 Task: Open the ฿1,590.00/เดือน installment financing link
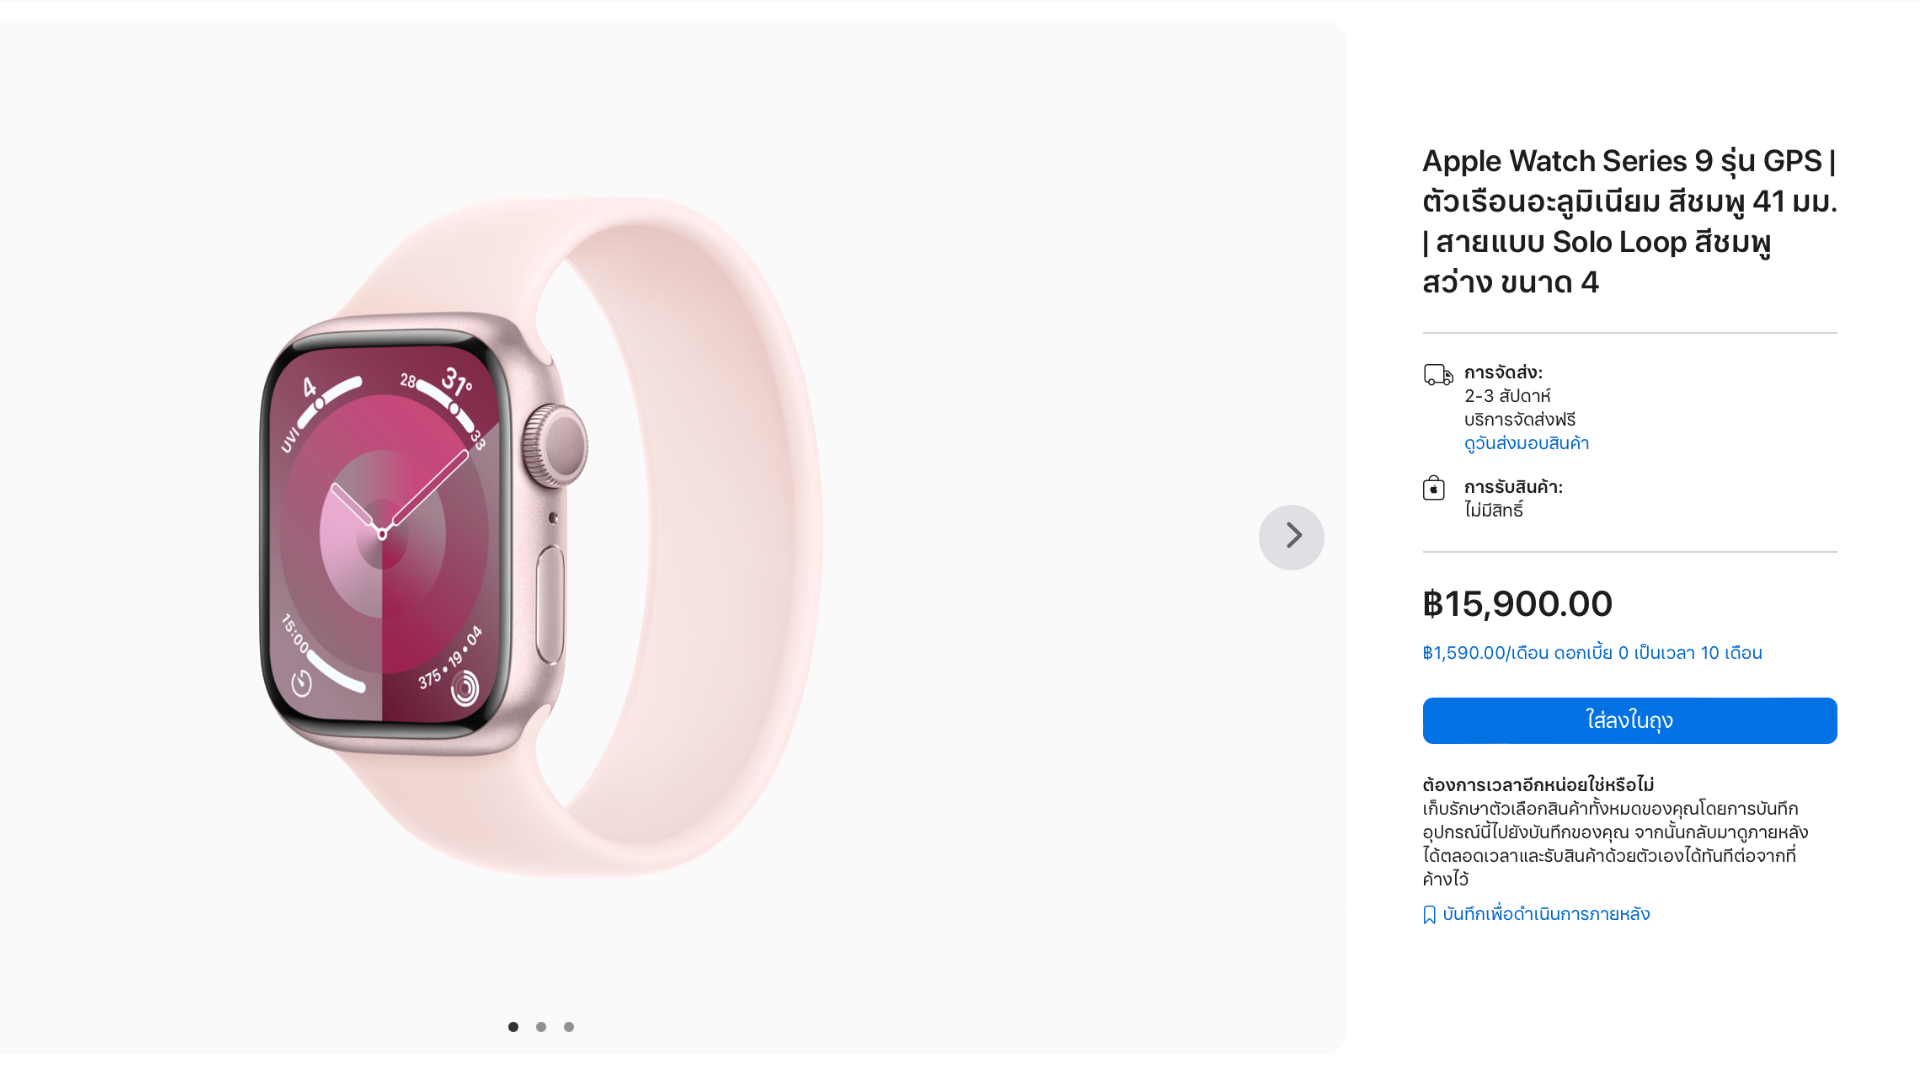1592,653
